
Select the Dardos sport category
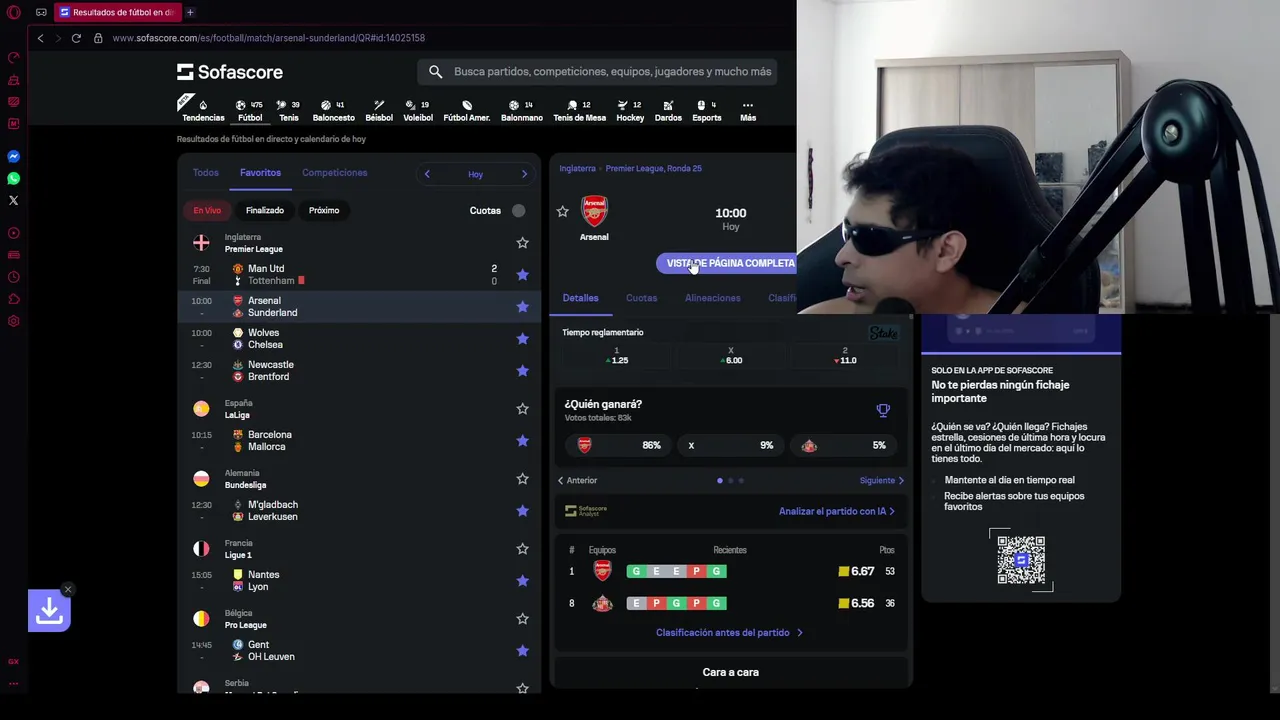pyautogui.click(x=668, y=110)
